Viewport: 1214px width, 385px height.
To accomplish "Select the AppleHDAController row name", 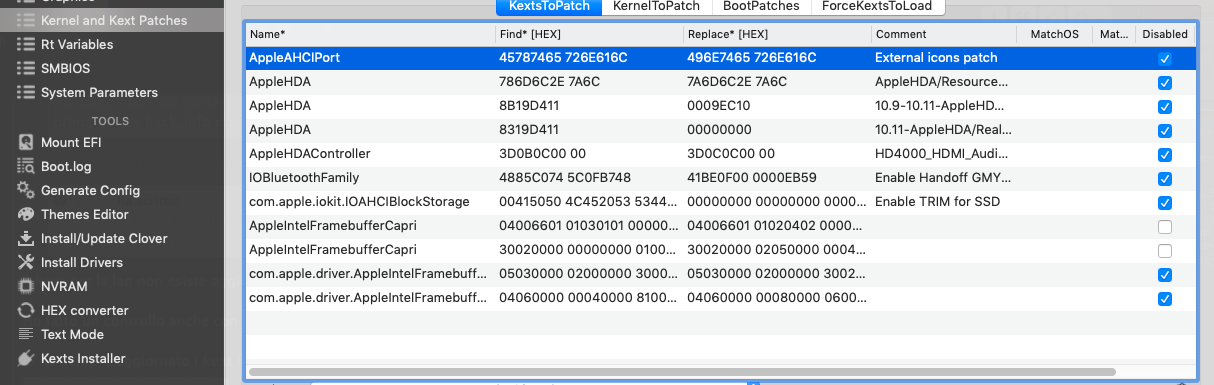I will [x=309, y=154].
